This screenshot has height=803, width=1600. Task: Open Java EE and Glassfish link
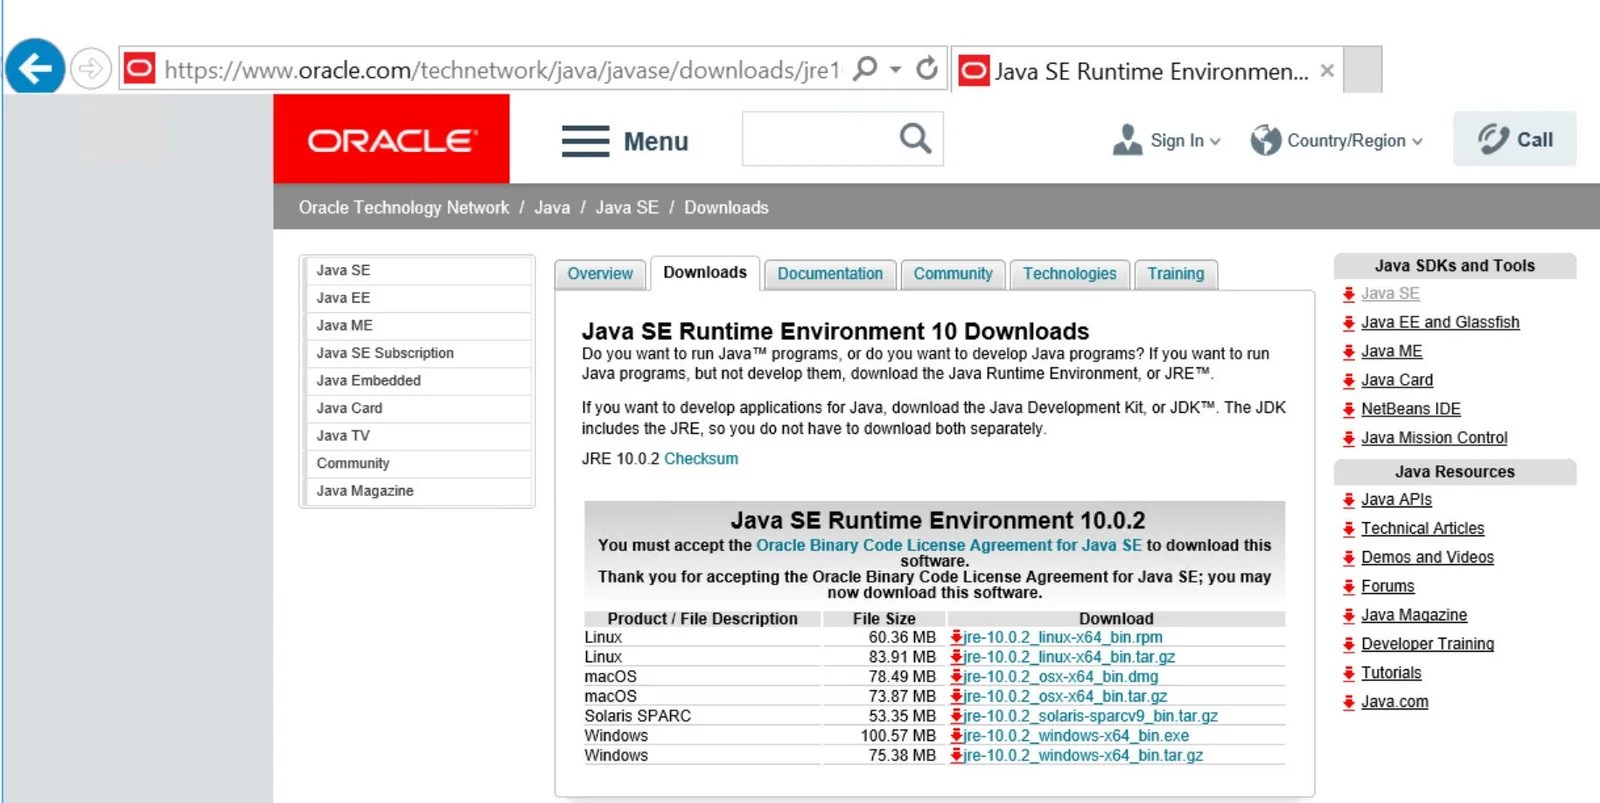click(x=1440, y=322)
